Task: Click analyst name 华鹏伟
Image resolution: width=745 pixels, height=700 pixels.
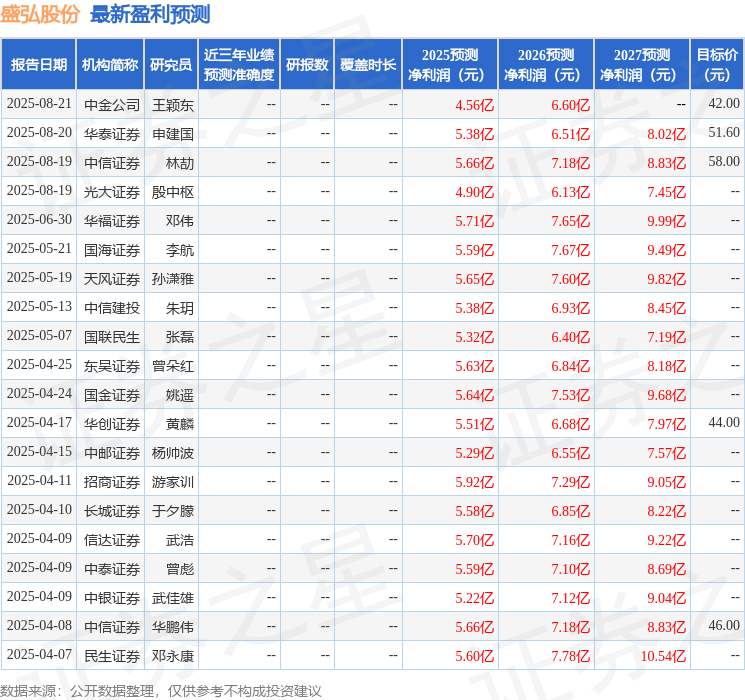Action: pos(173,627)
